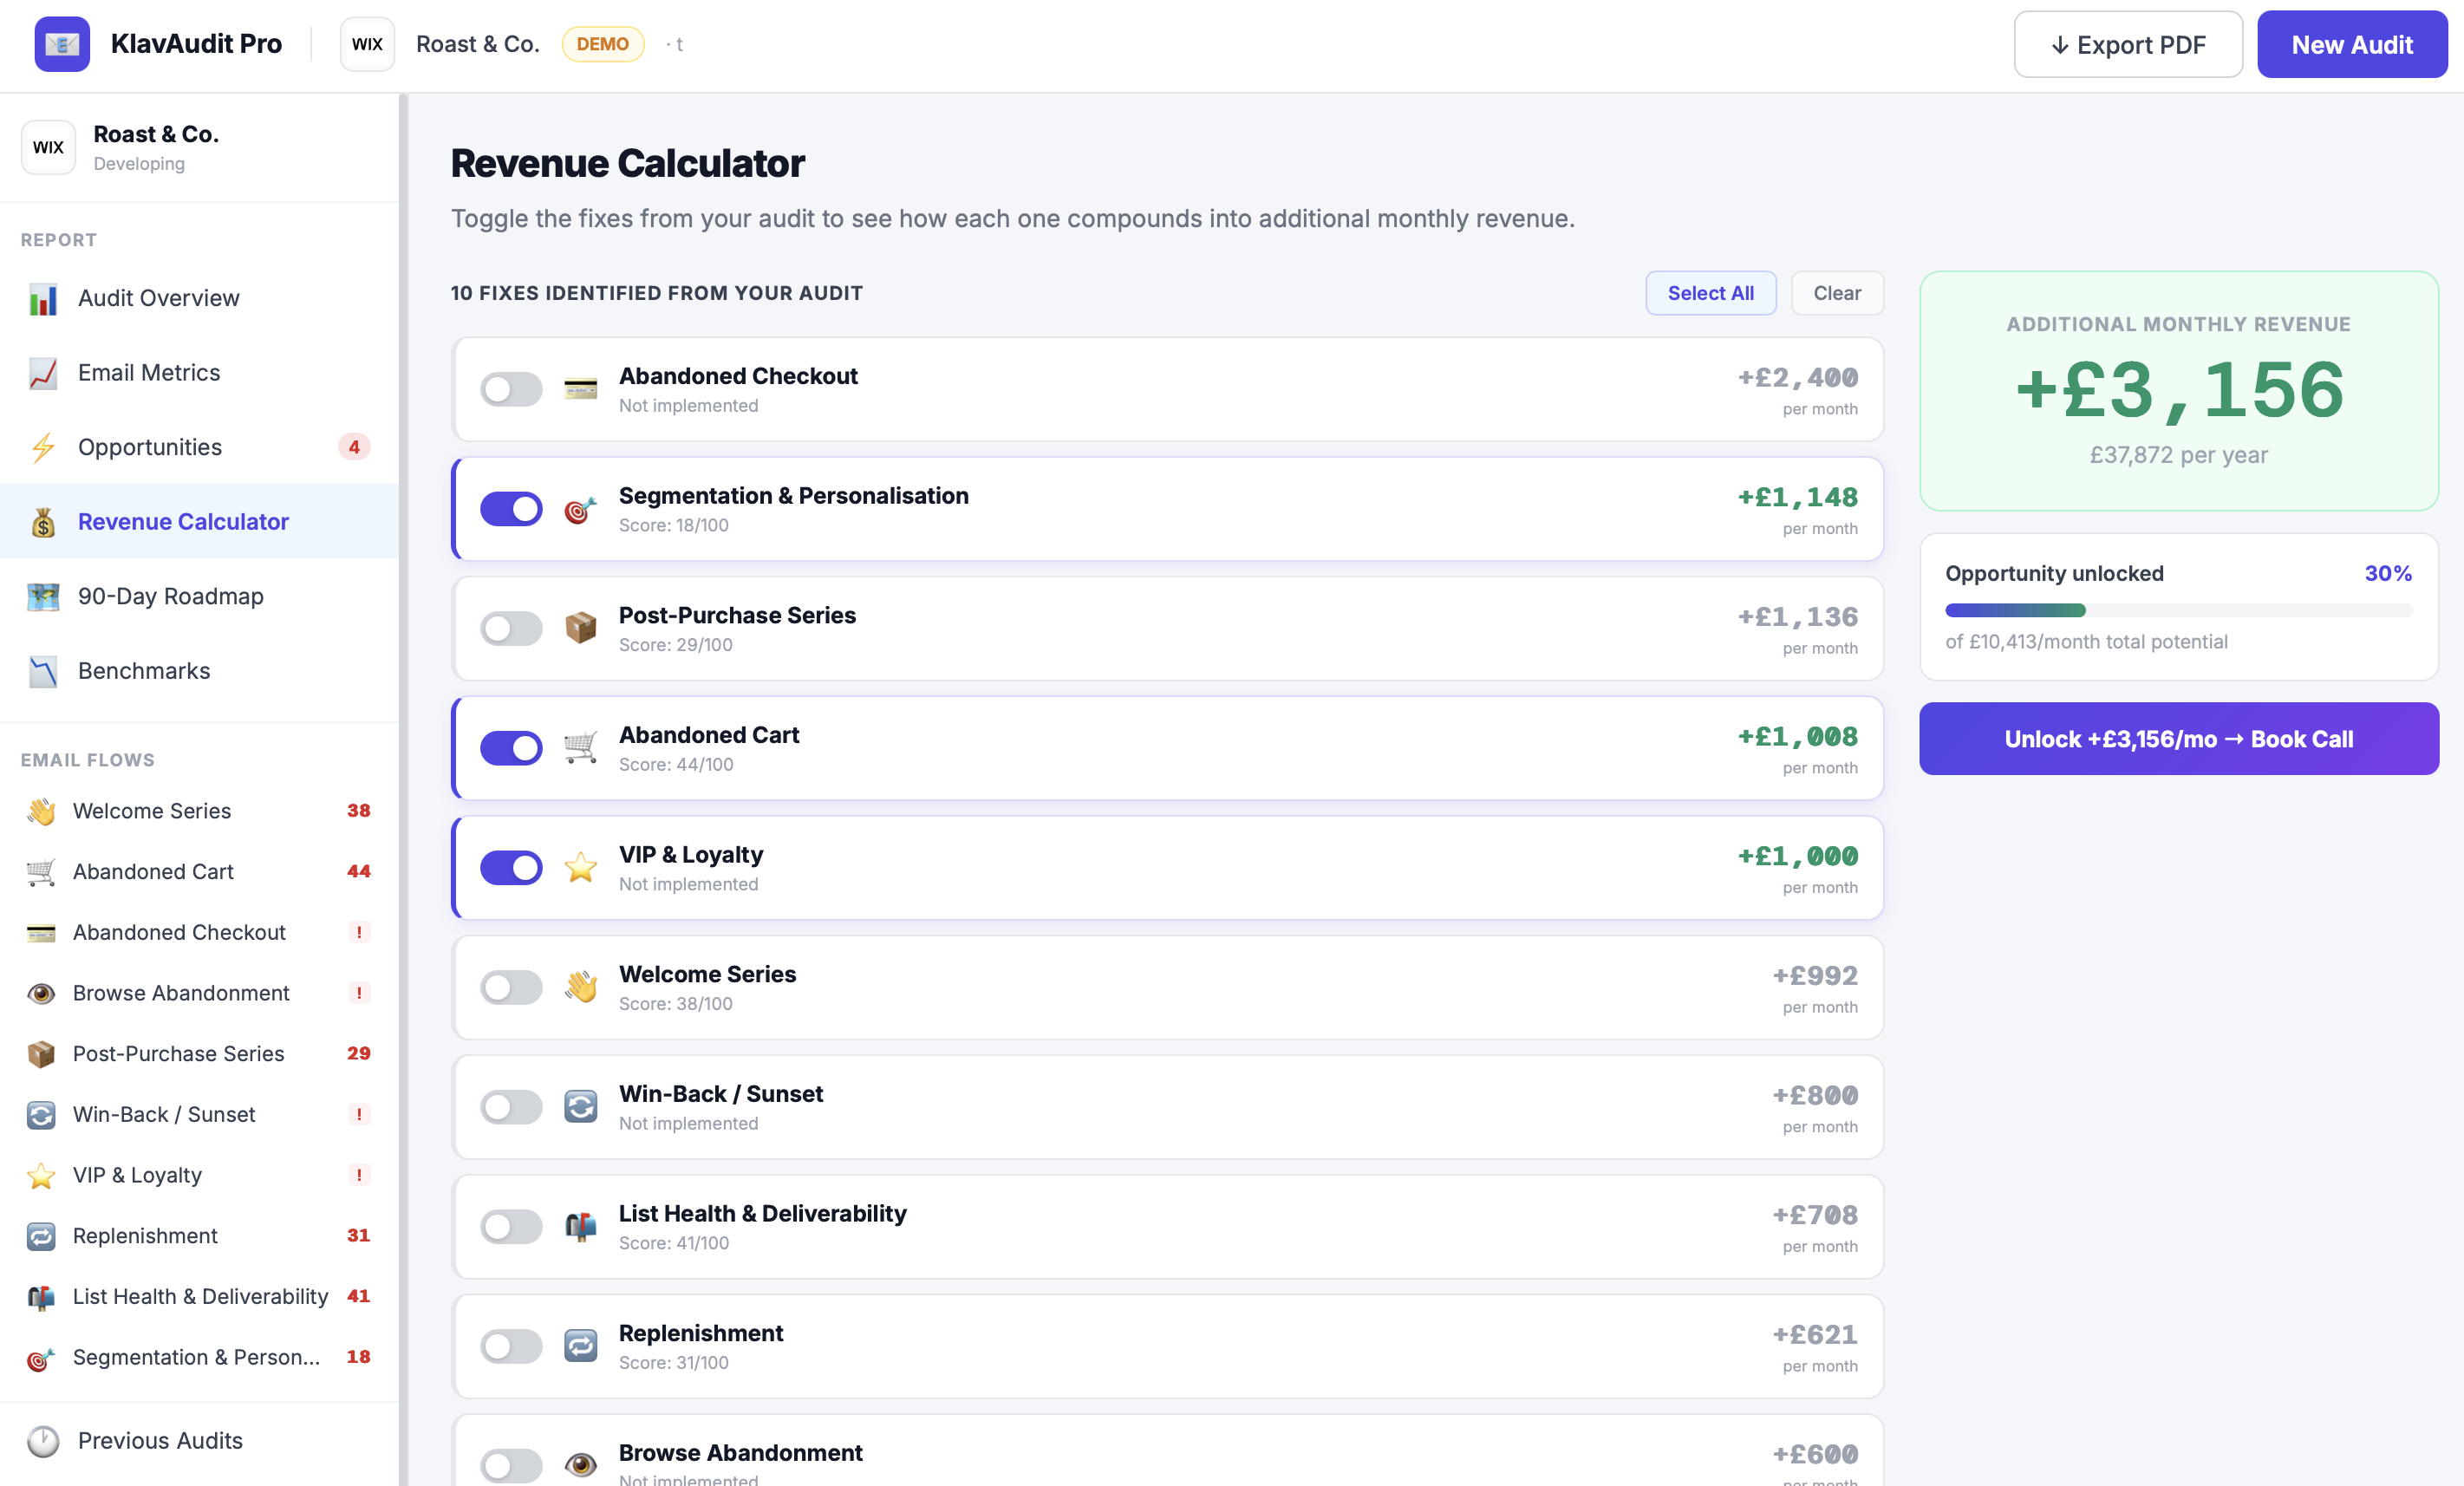Click the Segmentation target icon in fixes list

580,509
